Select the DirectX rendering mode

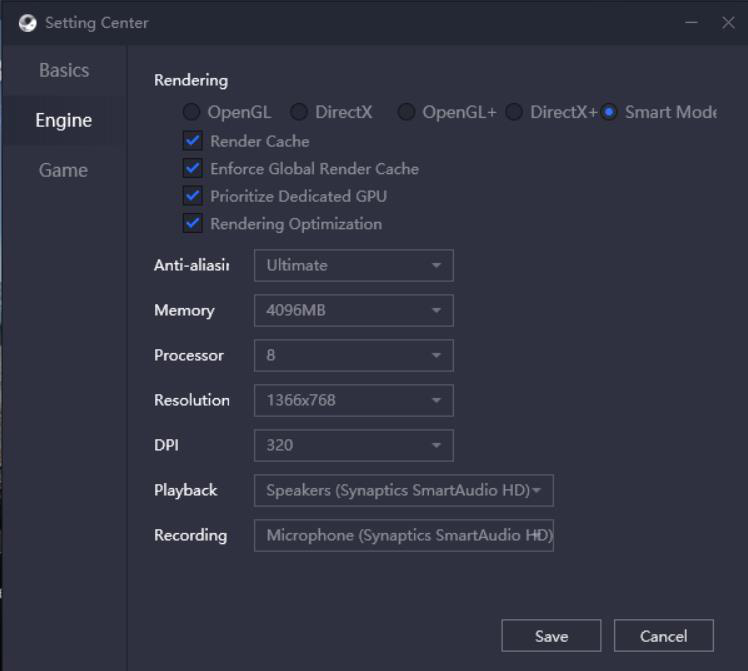pos(298,112)
